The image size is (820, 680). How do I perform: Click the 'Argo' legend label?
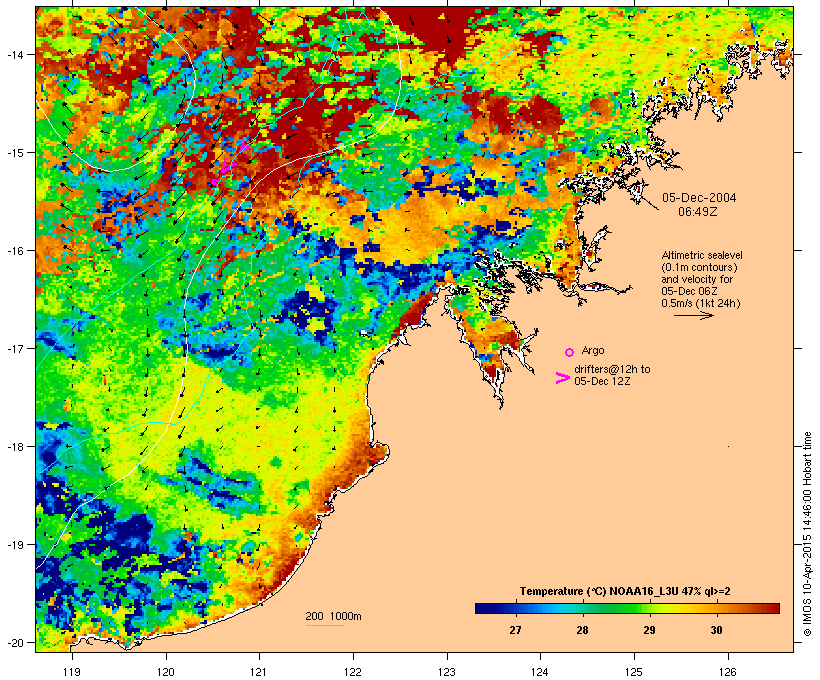tap(593, 350)
